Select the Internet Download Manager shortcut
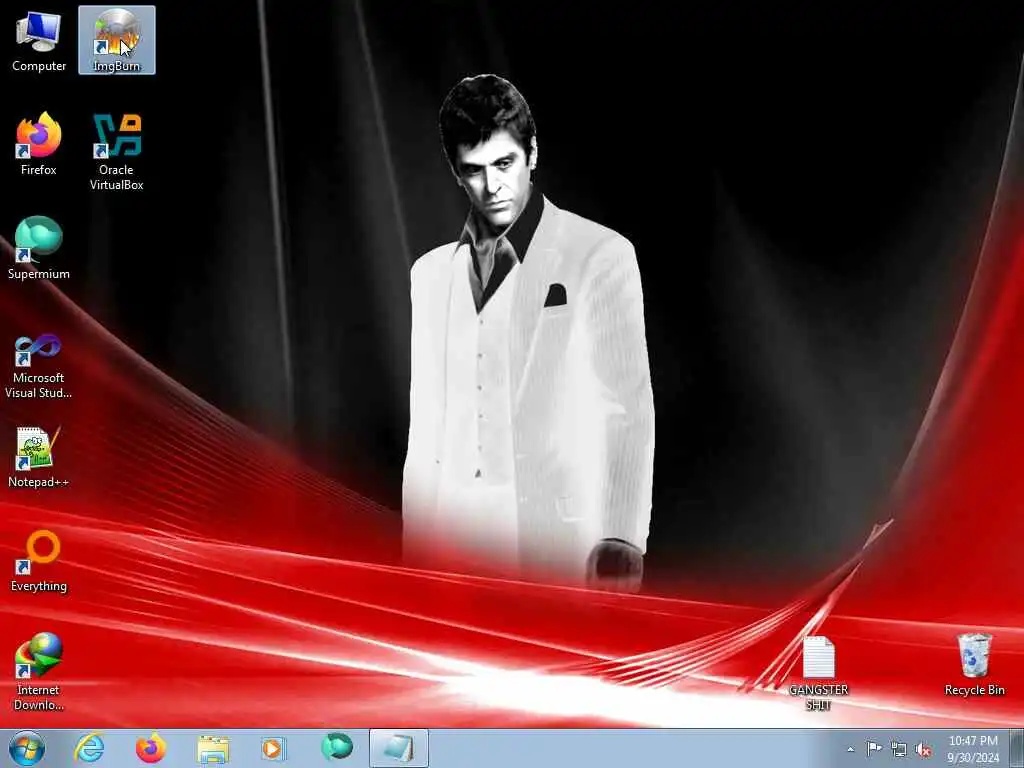This screenshot has height=768, width=1024. (39, 672)
